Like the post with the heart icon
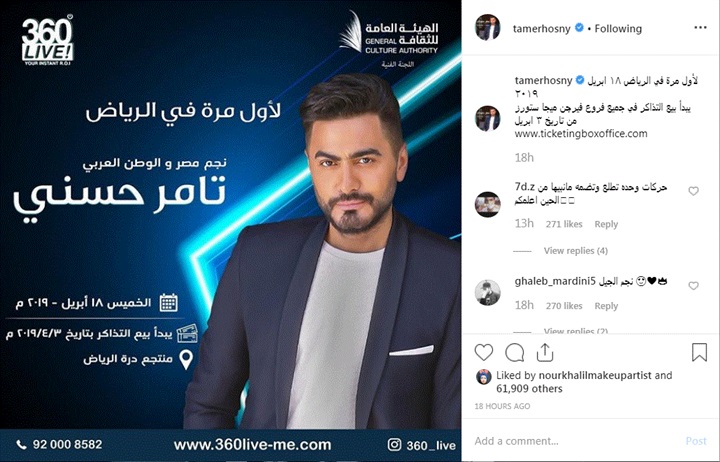The image size is (720, 462). (484, 353)
